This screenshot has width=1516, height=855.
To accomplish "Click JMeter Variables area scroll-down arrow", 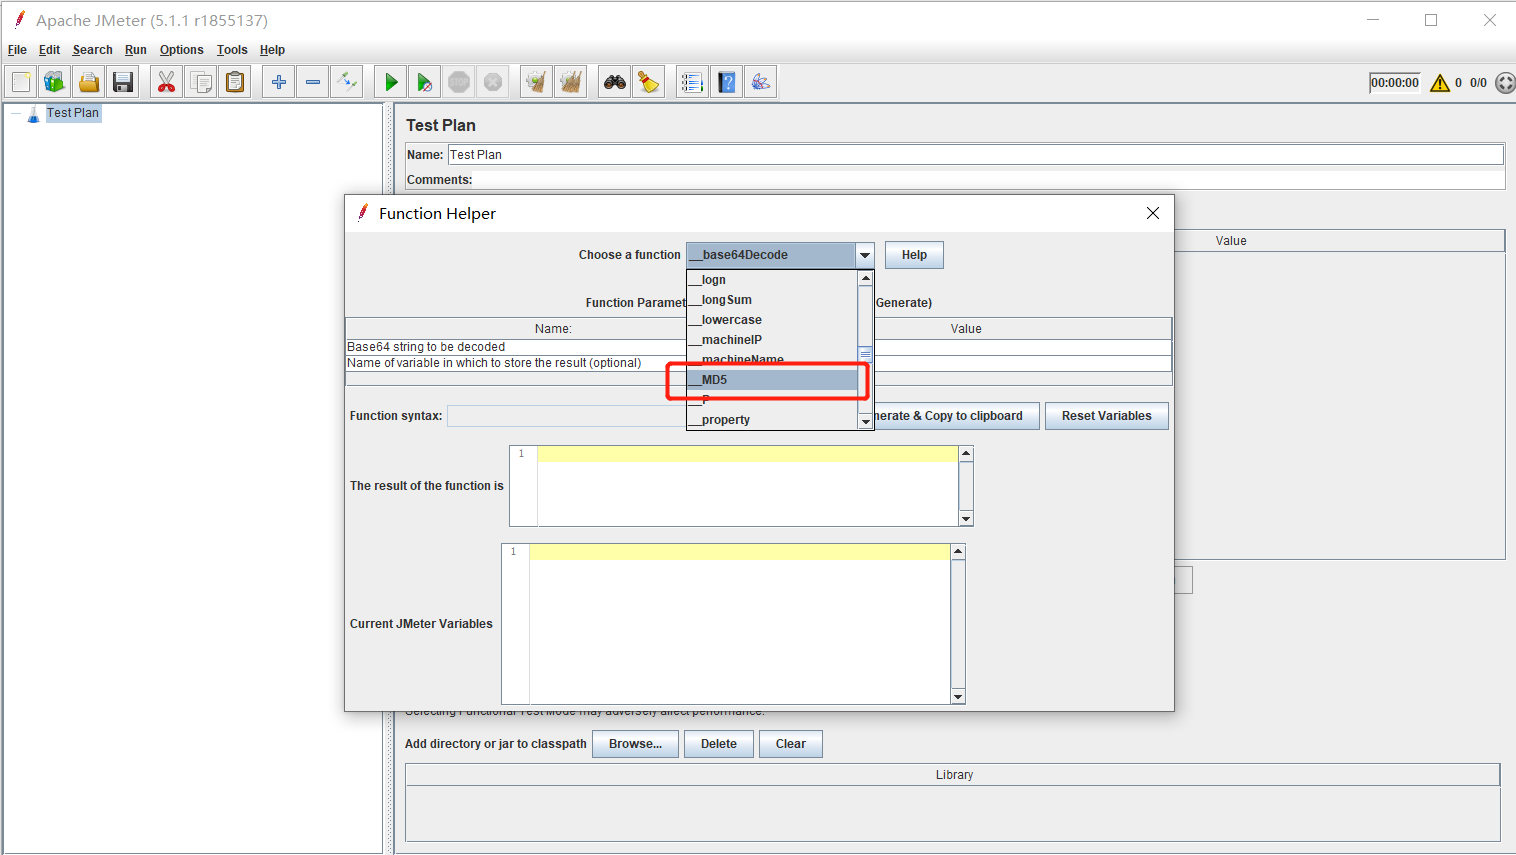I will point(958,696).
